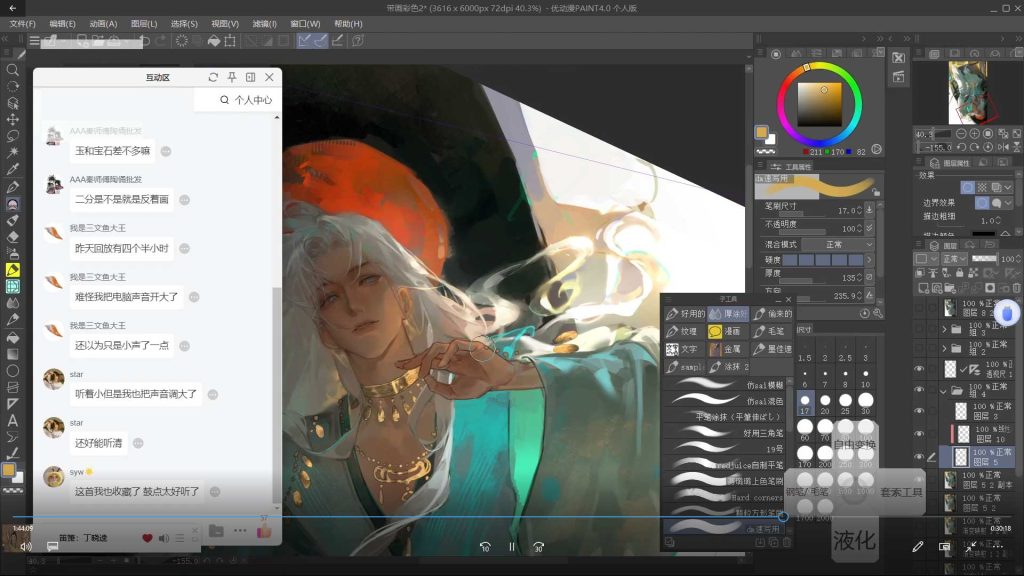Collapse the 组 4 layer folder
Viewport: 1024px width, 576px height.
944,391
